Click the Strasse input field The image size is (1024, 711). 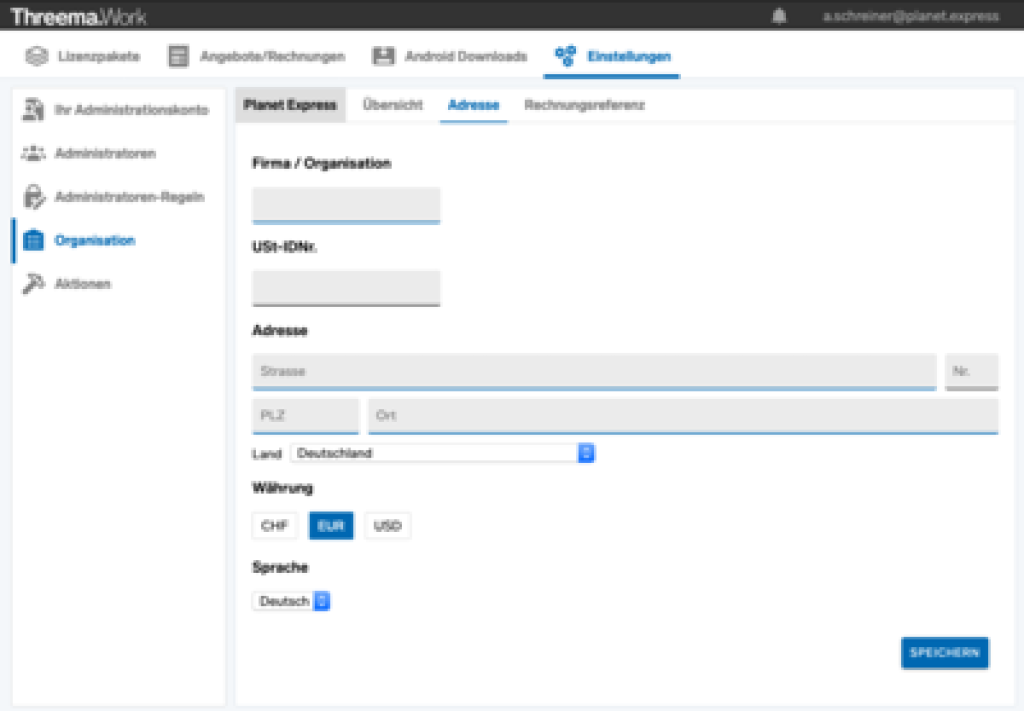[594, 371]
